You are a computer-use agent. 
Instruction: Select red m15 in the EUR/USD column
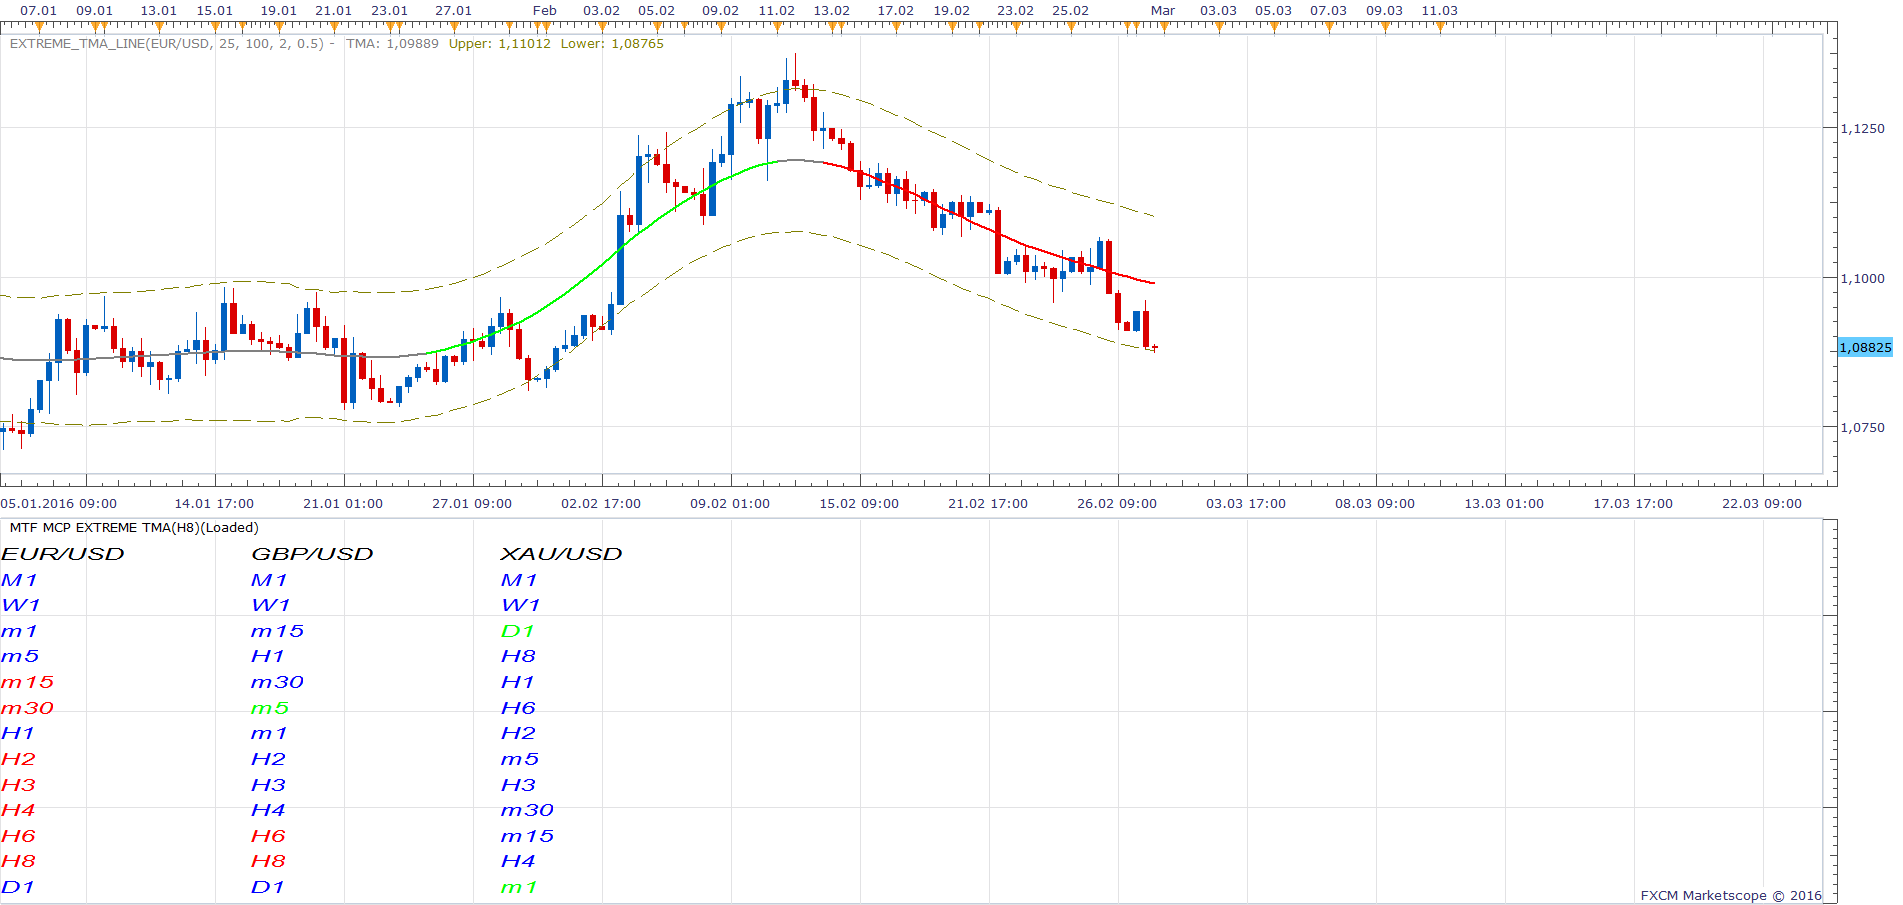click(28, 682)
